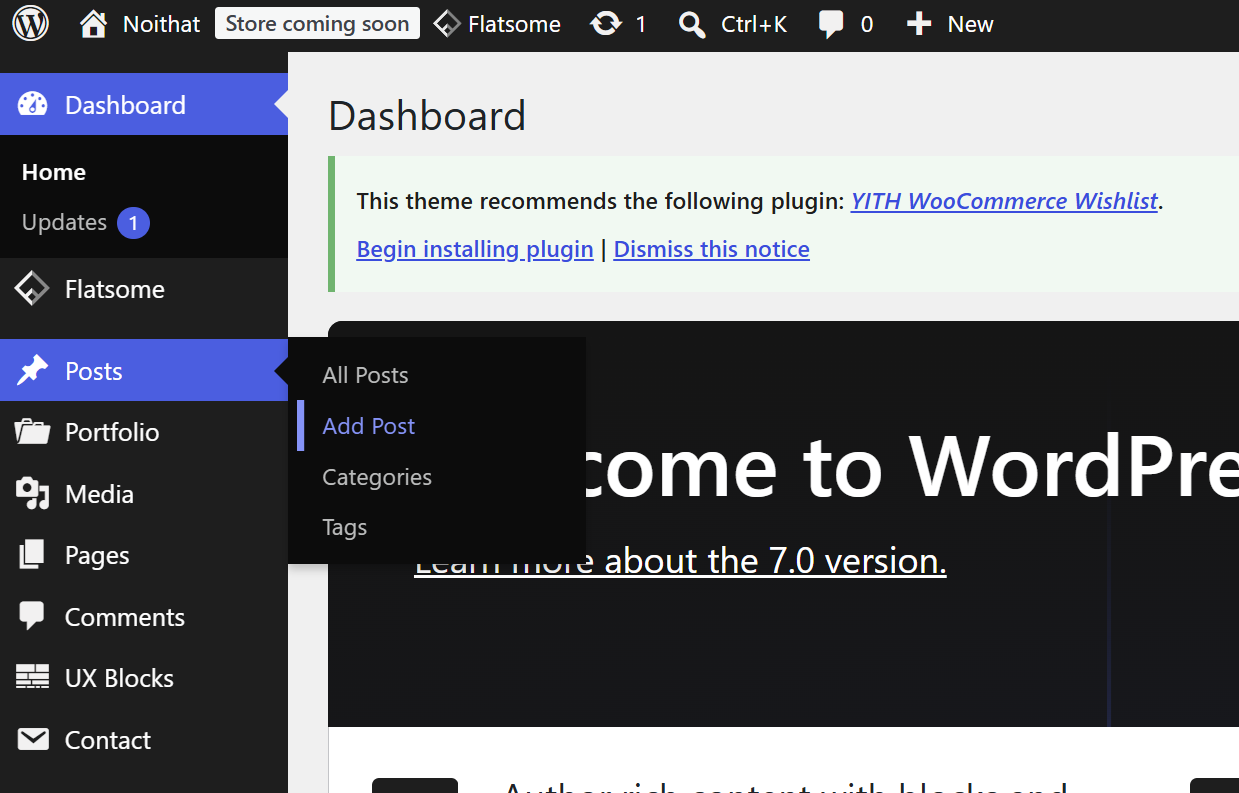Click the Contact envelope icon
The image size is (1239, 793).
32,740
